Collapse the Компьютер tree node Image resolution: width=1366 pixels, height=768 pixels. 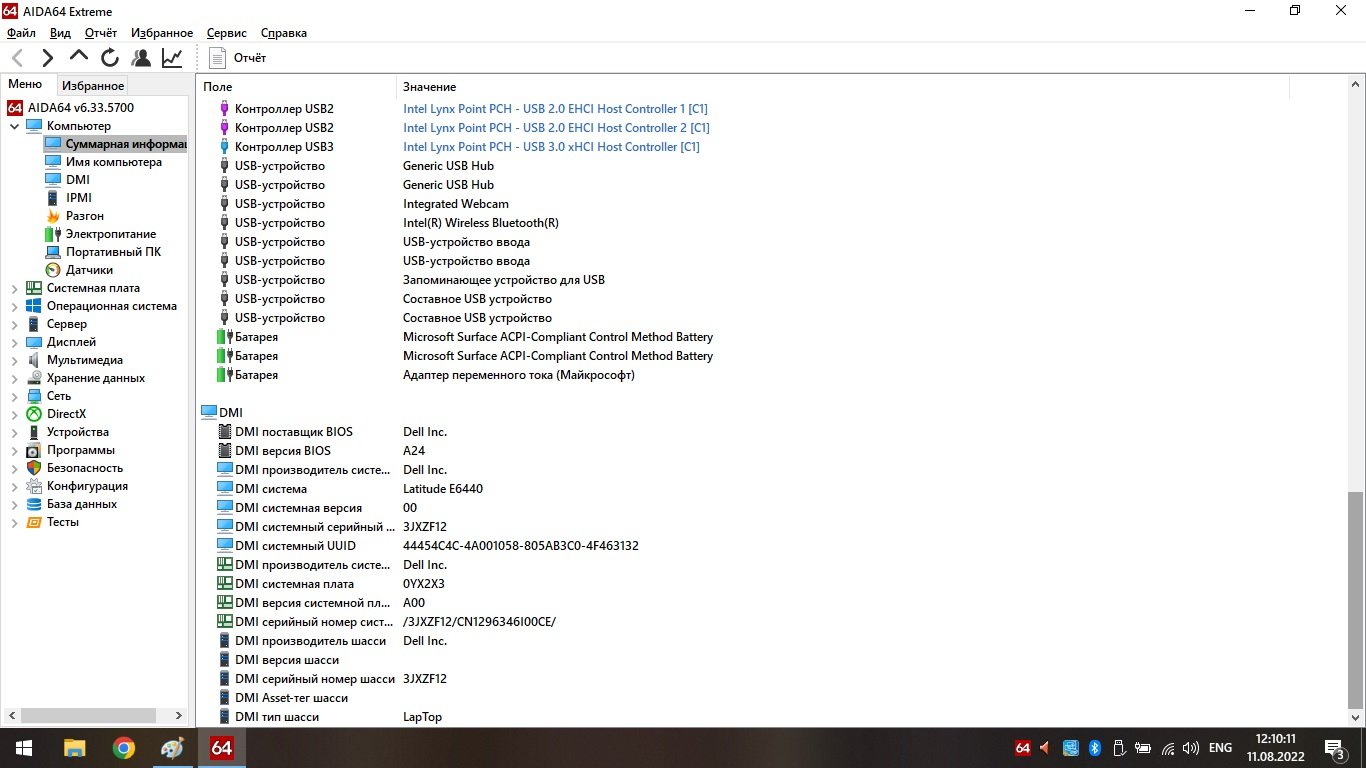14,126
